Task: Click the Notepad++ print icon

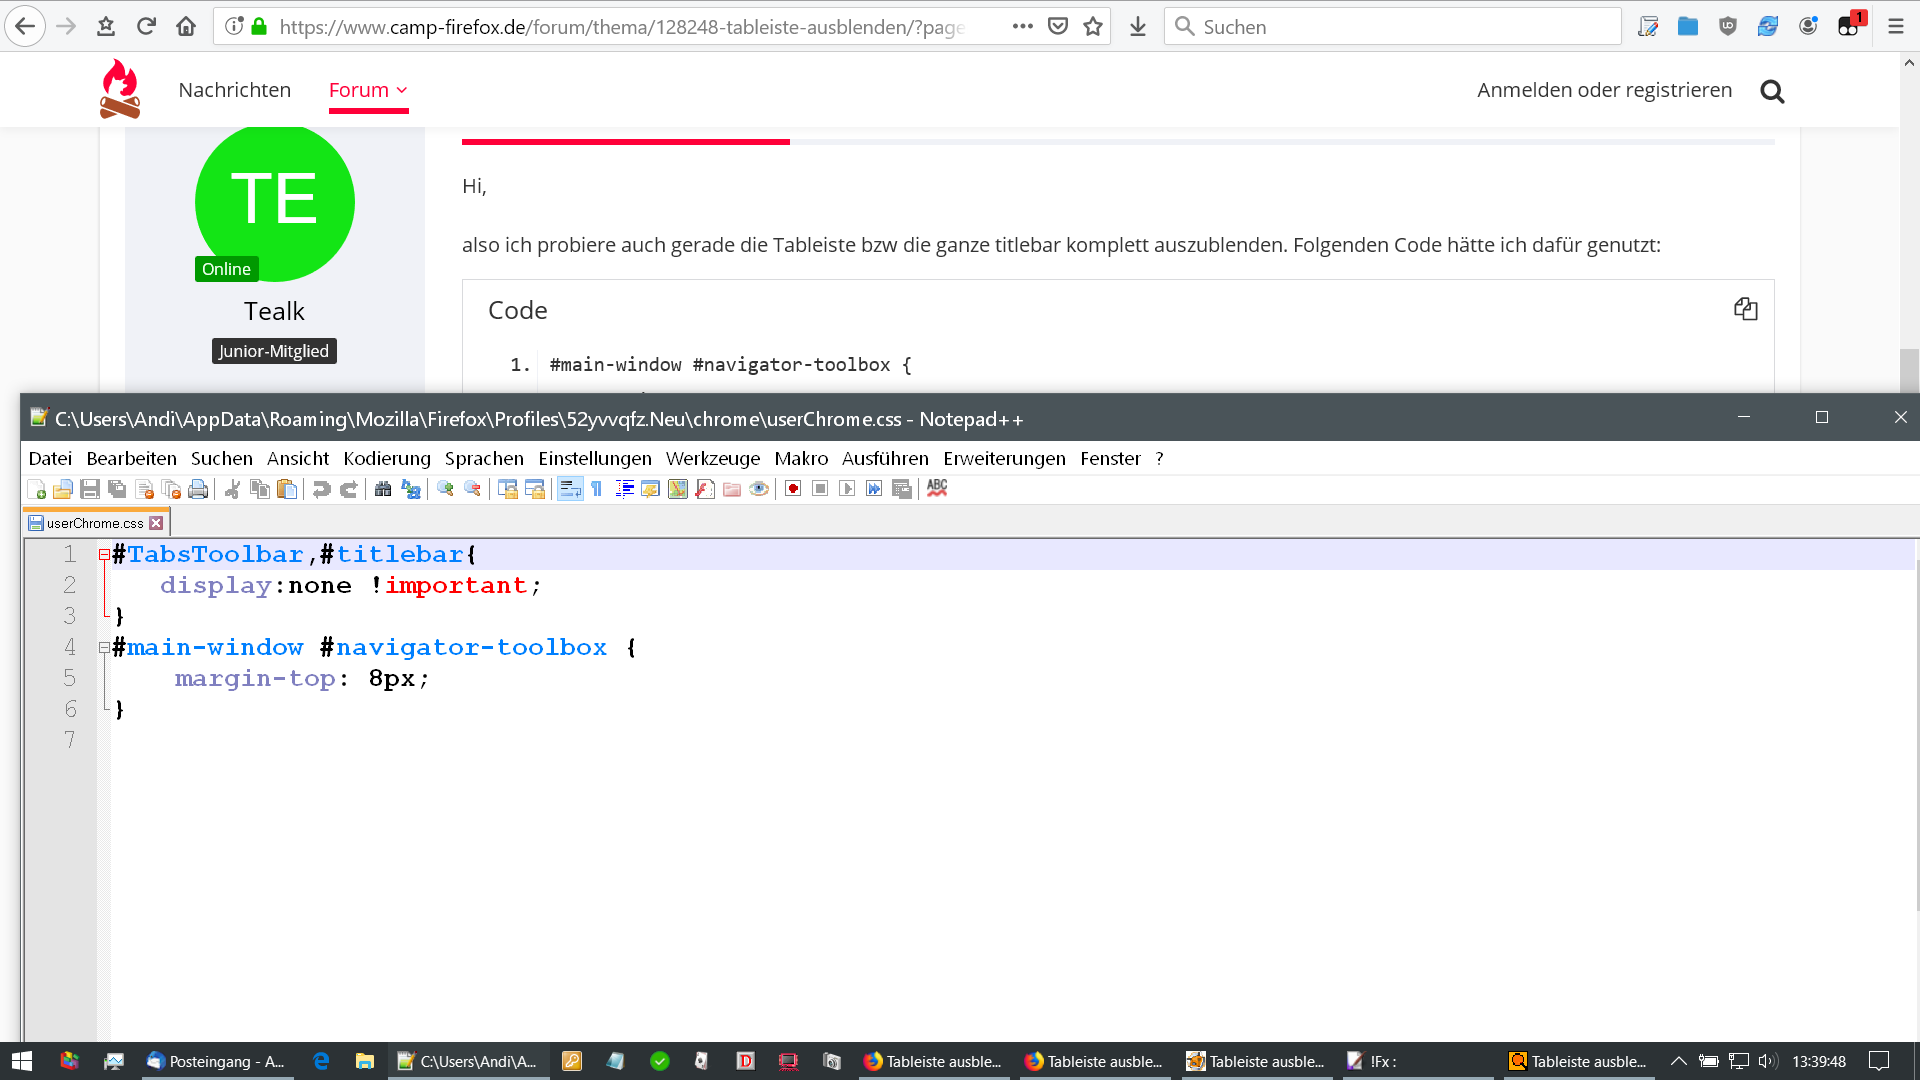Action: point(198,489)
